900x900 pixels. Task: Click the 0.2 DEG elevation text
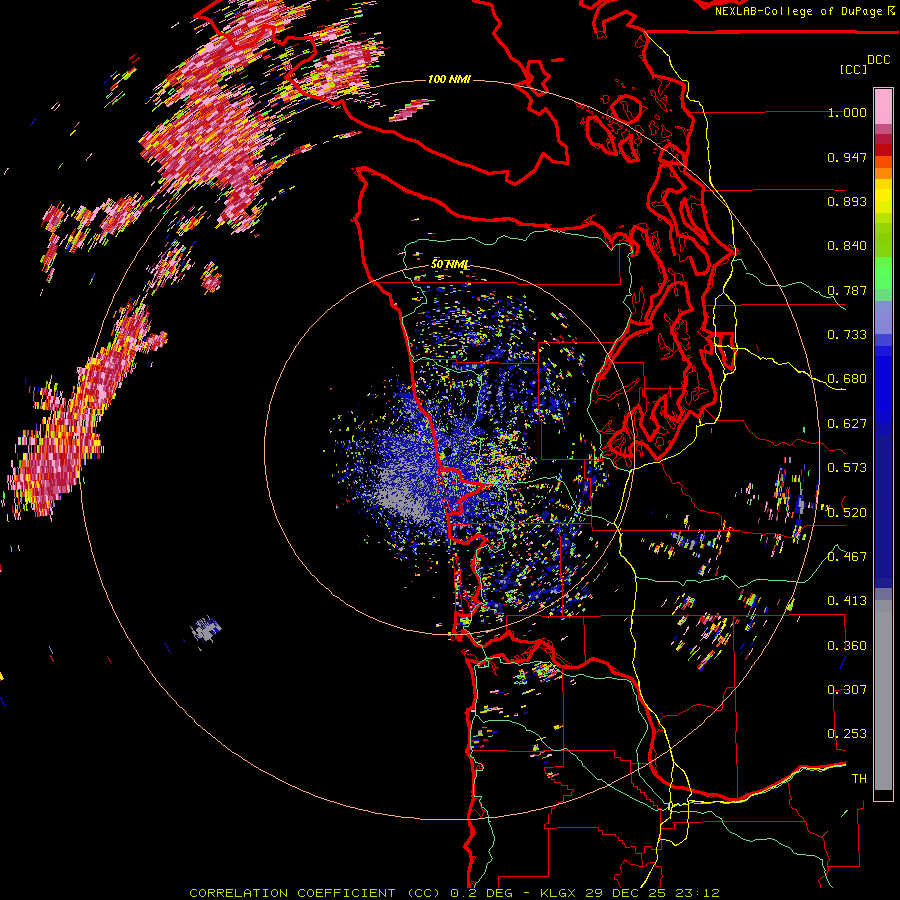coord(481,893)
